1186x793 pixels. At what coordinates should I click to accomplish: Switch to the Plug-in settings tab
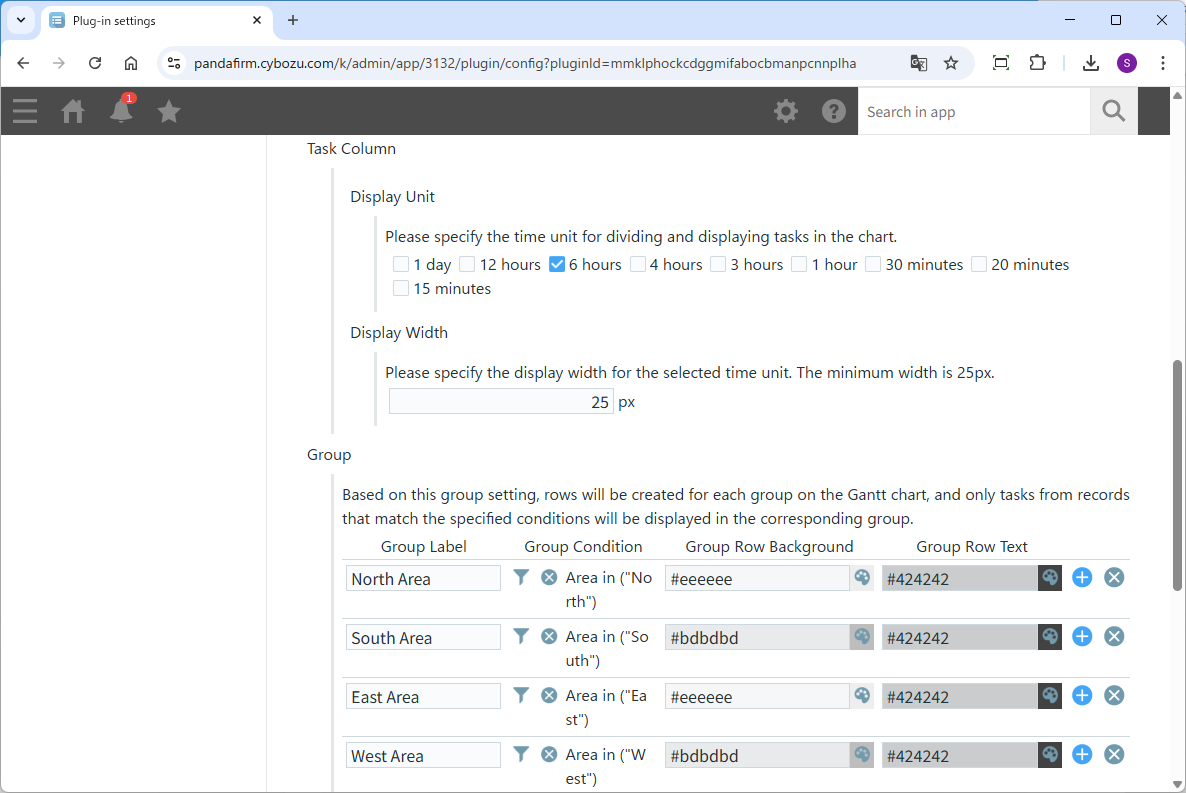tap(150, 20)
